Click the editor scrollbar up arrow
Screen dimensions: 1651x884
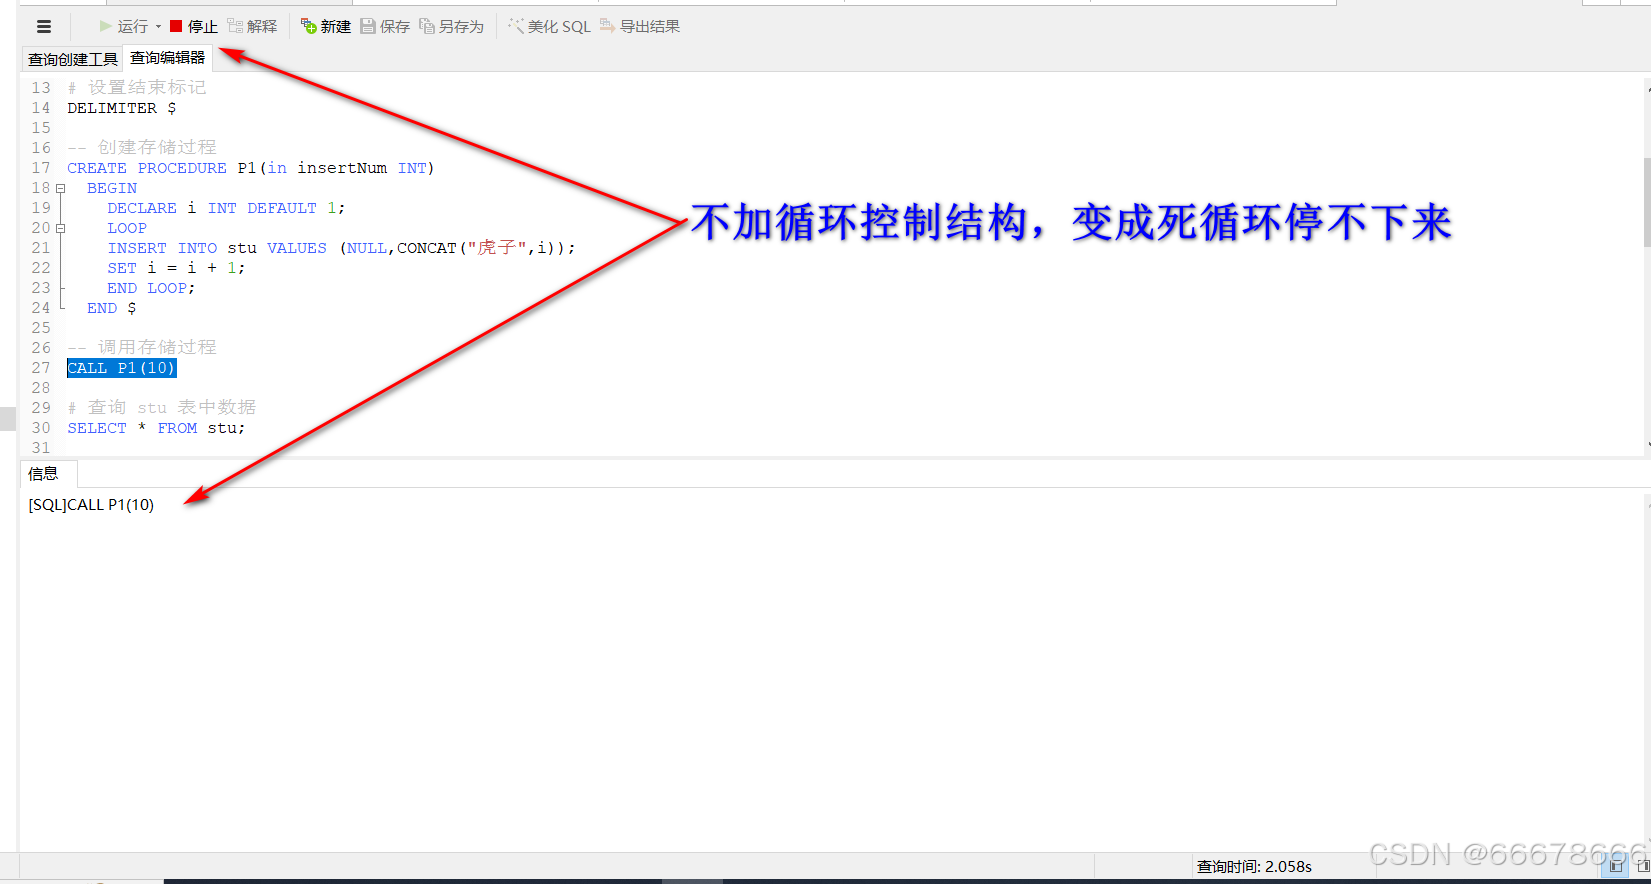1647,90
